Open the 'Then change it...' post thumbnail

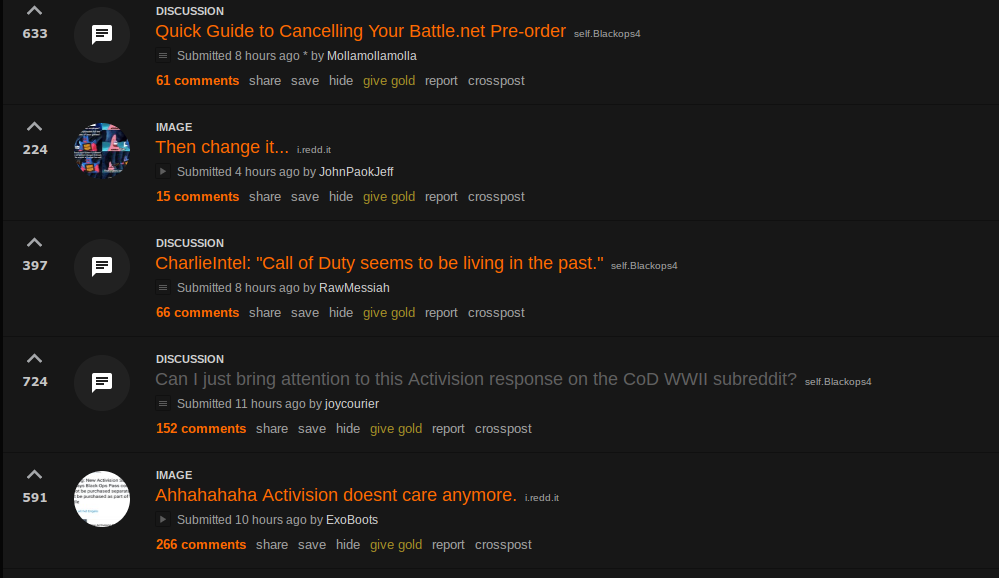[x=102, y=151]
